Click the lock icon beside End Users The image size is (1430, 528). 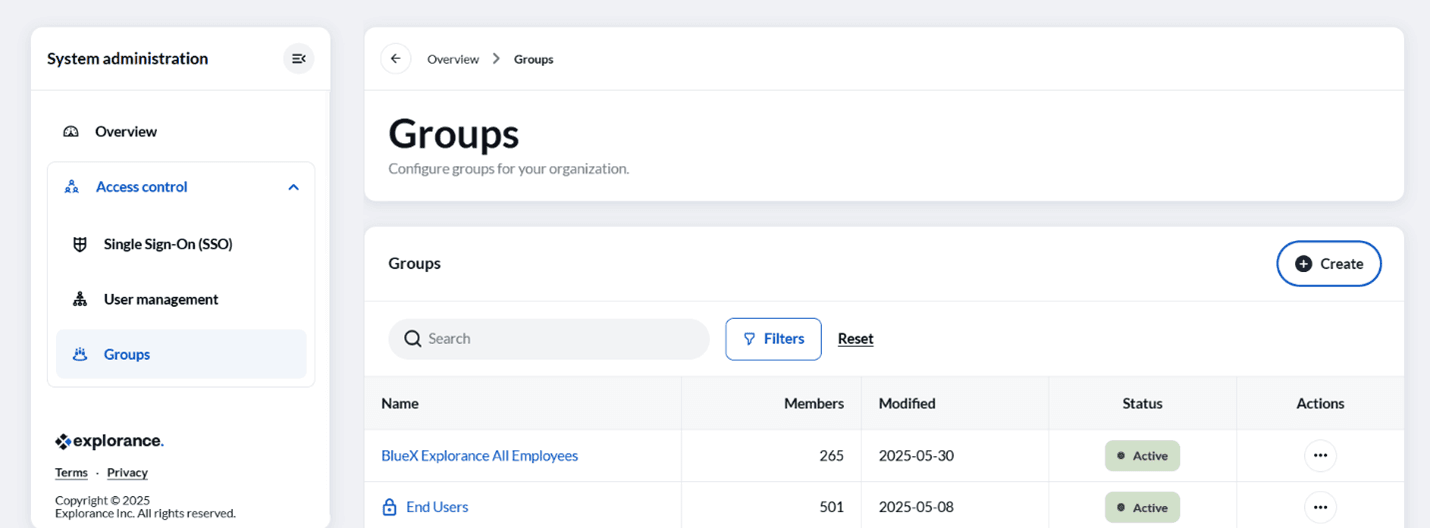tap(390, 507)
